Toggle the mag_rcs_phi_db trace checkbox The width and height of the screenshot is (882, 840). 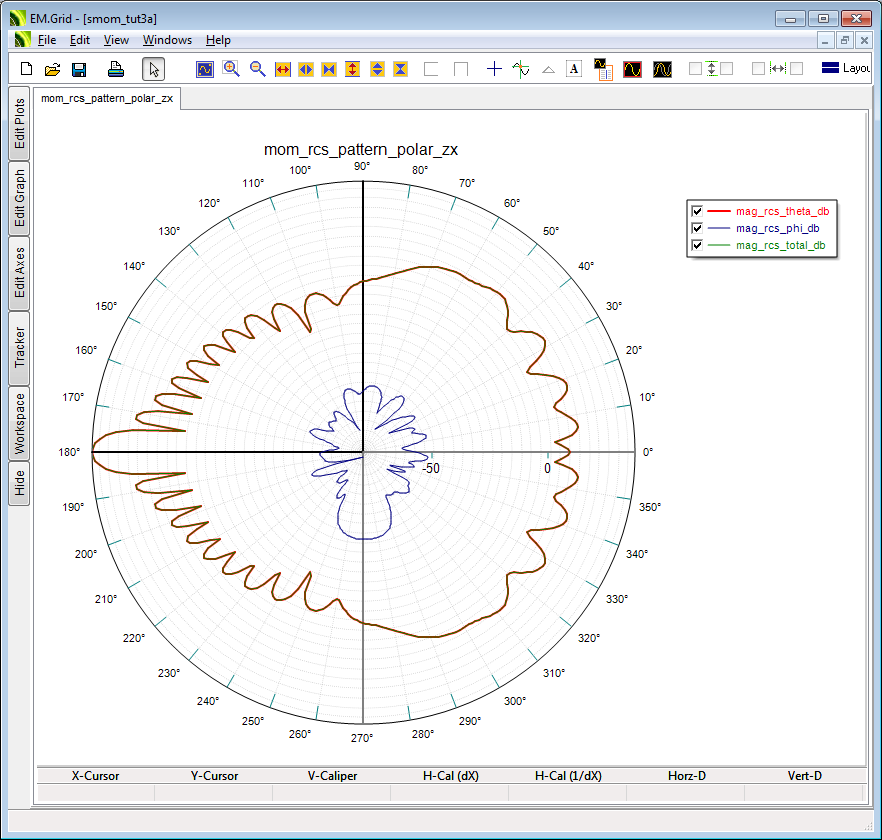[x=697, y=228]
